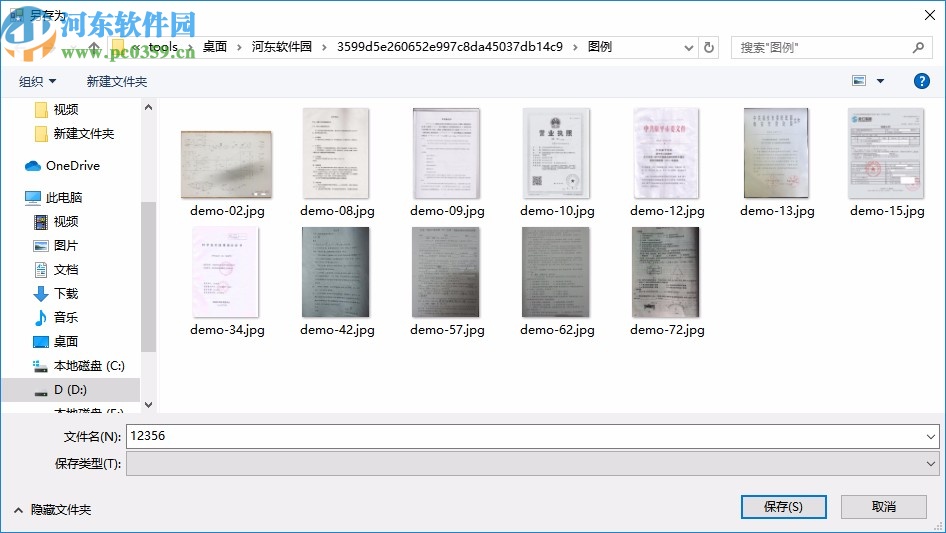Go to 河东软件园 in breadcrumb path
The image size is (946, 533).
tap(282, 47)
